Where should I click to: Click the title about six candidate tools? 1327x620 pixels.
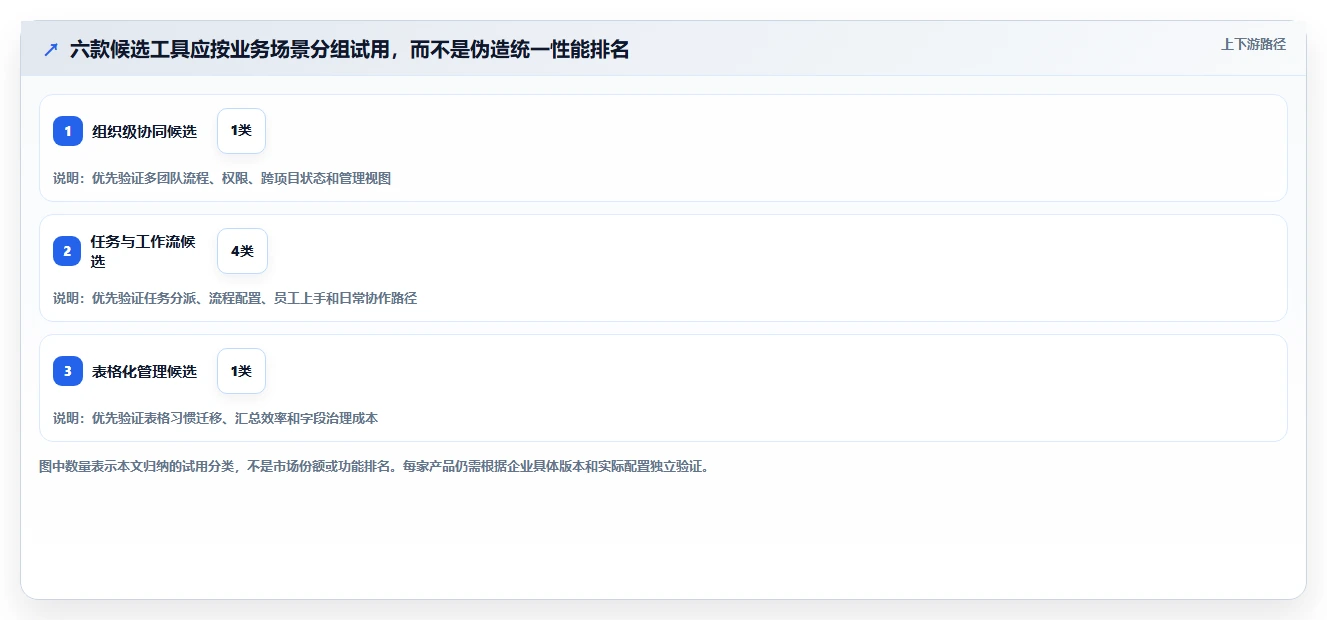point(349,49)
